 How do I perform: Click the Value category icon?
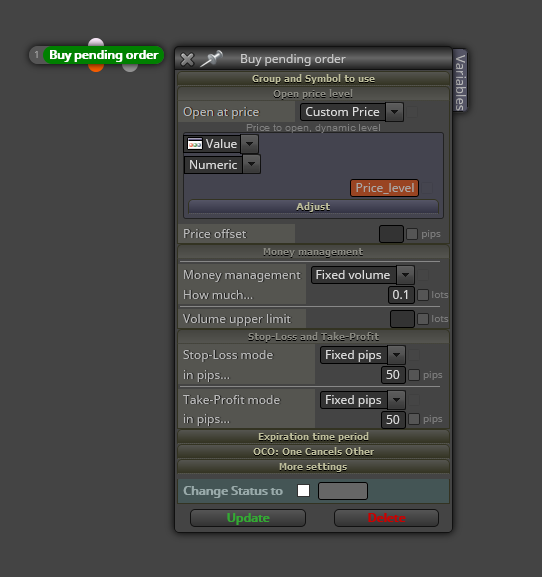pyautogui.click(x=195, y=144)
